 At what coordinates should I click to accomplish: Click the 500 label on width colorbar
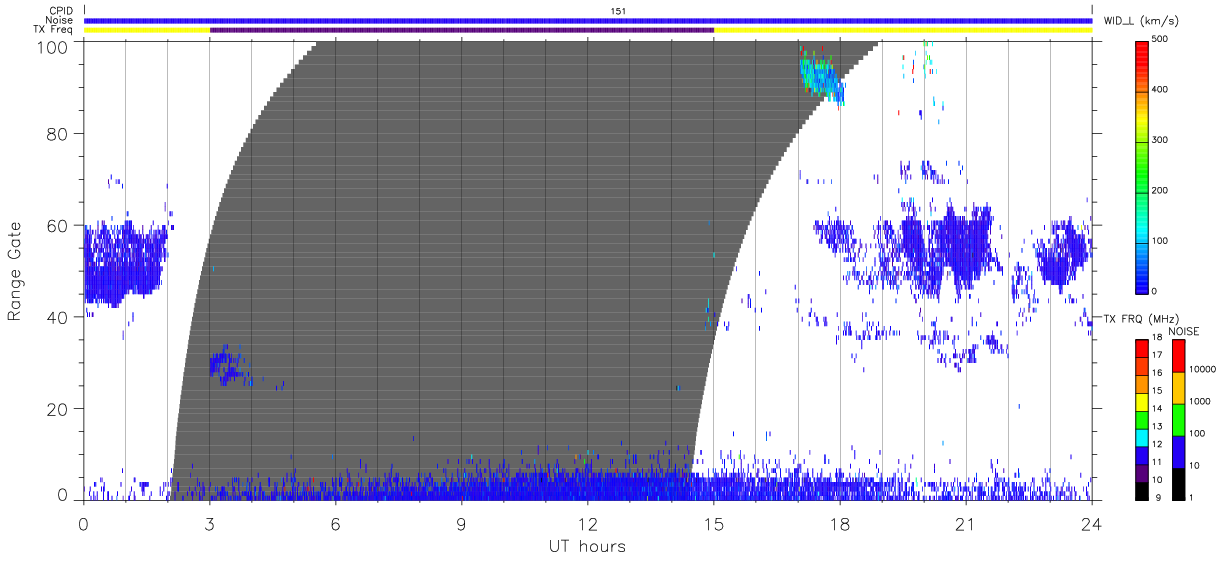[1161, 40]
